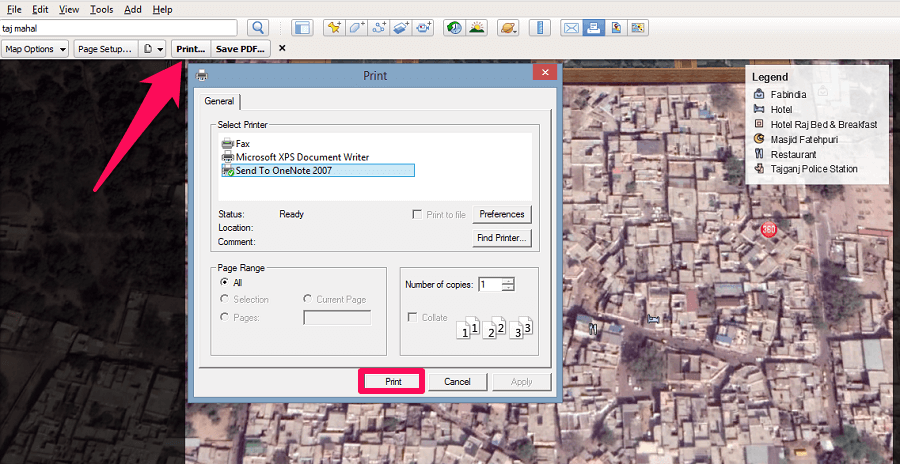Viewport: 900px width, 464px height.
Task: Switch to the General tab
Action: point(219,101)
